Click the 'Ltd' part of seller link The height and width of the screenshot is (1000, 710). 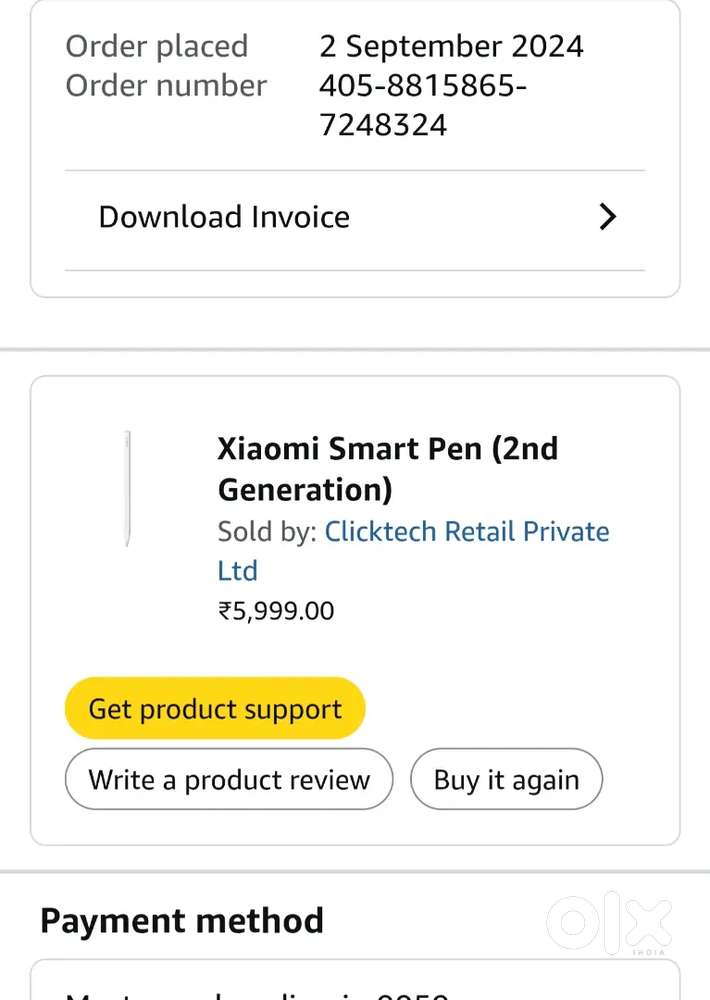[x=238, y=571]
